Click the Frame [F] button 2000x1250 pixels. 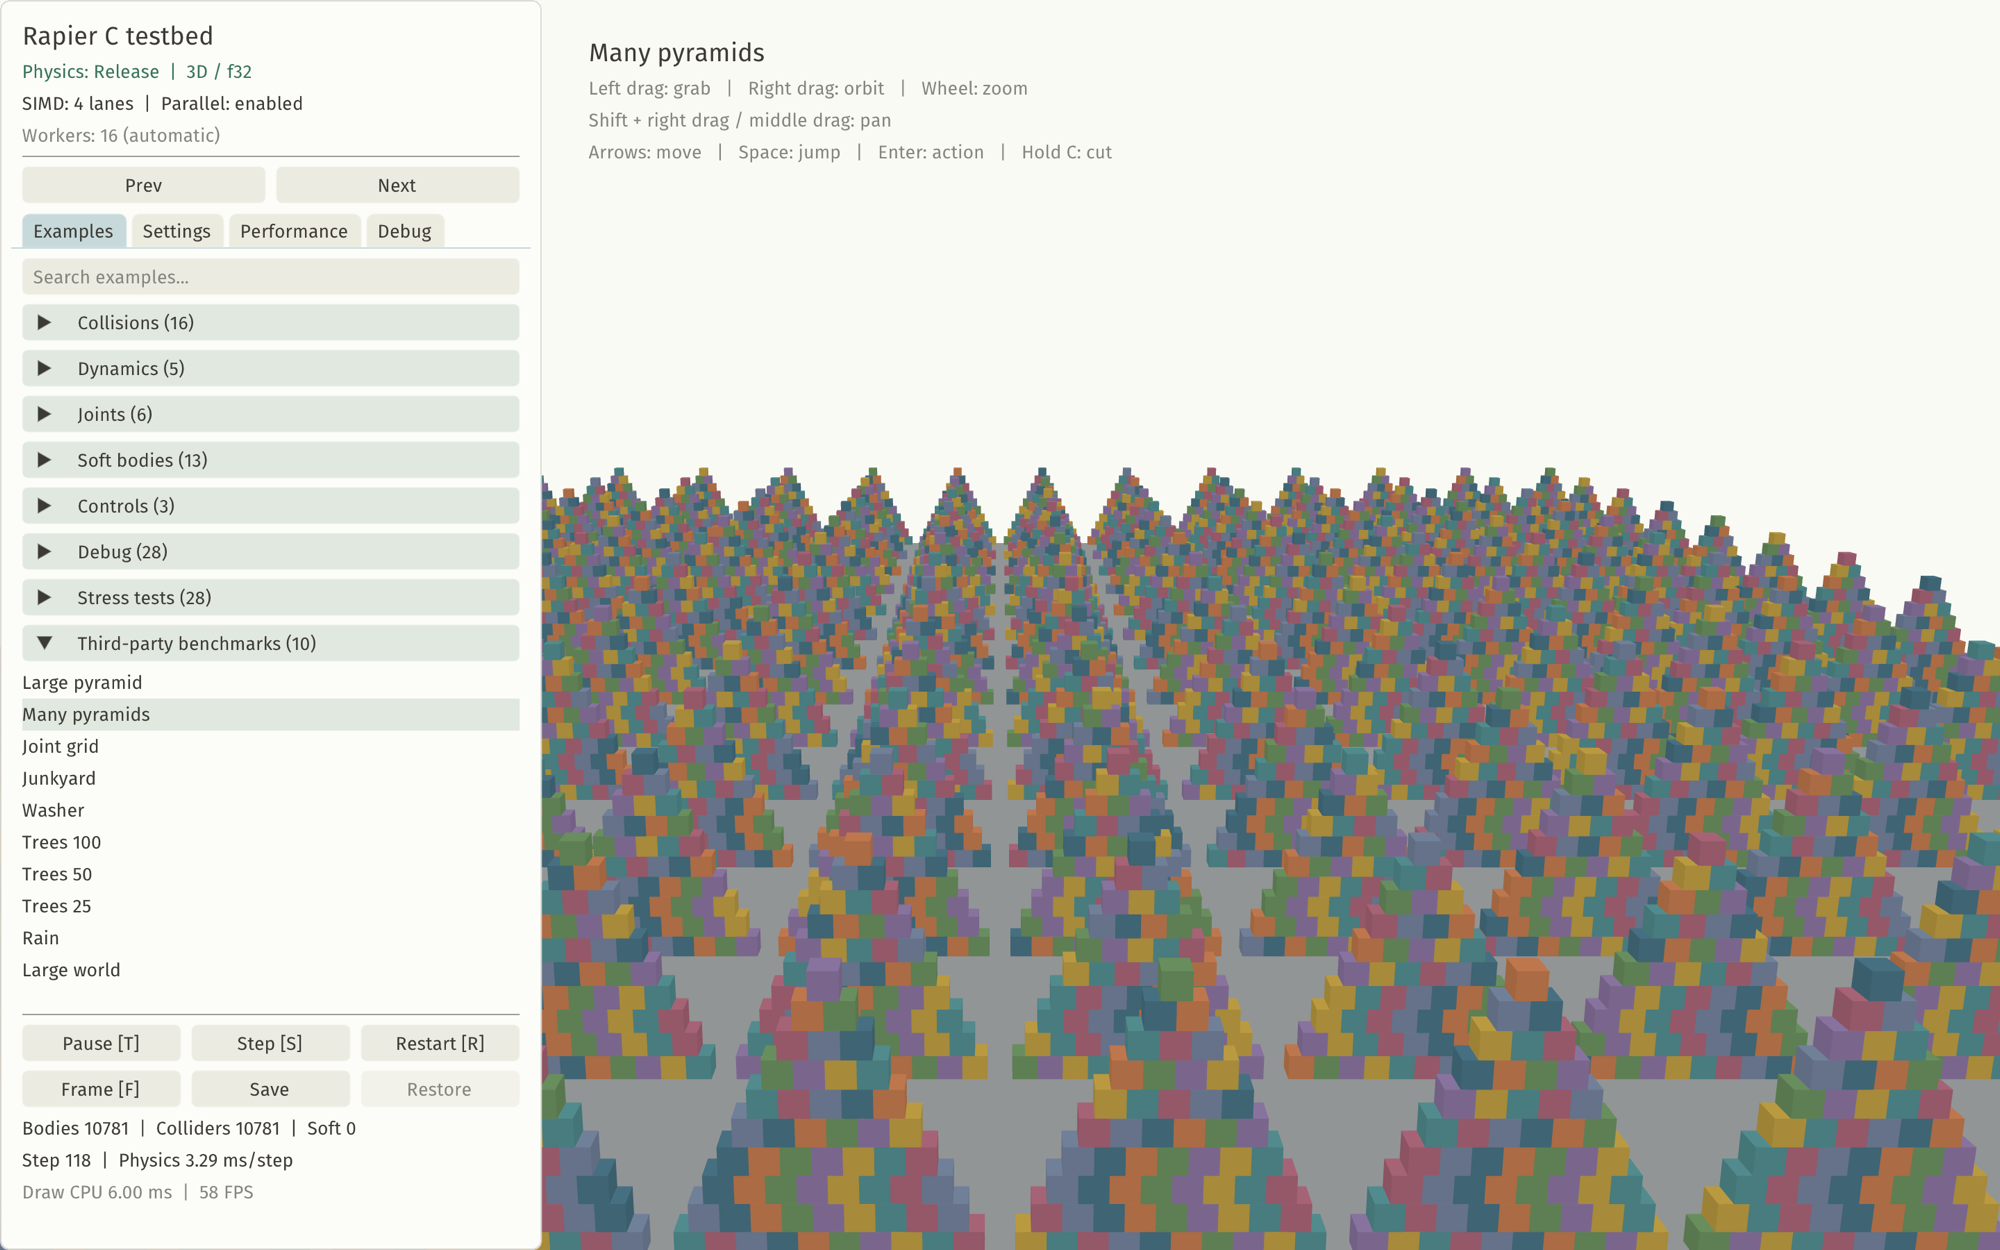point(101,1089)
